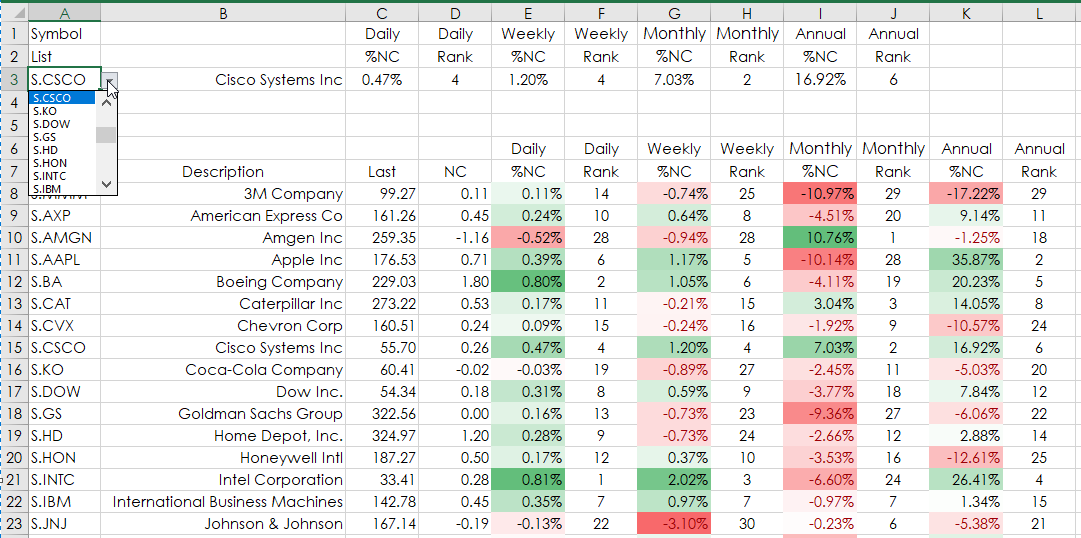1081x538 pixels.
Task: Click Dow Inc. cell
Action: click(x=223, y=392)
